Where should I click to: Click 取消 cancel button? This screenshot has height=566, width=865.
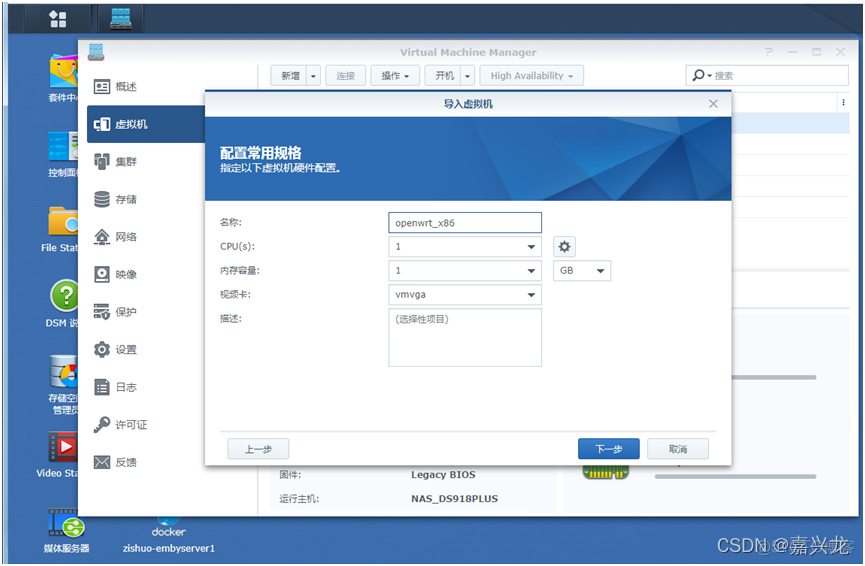(678, 449)
